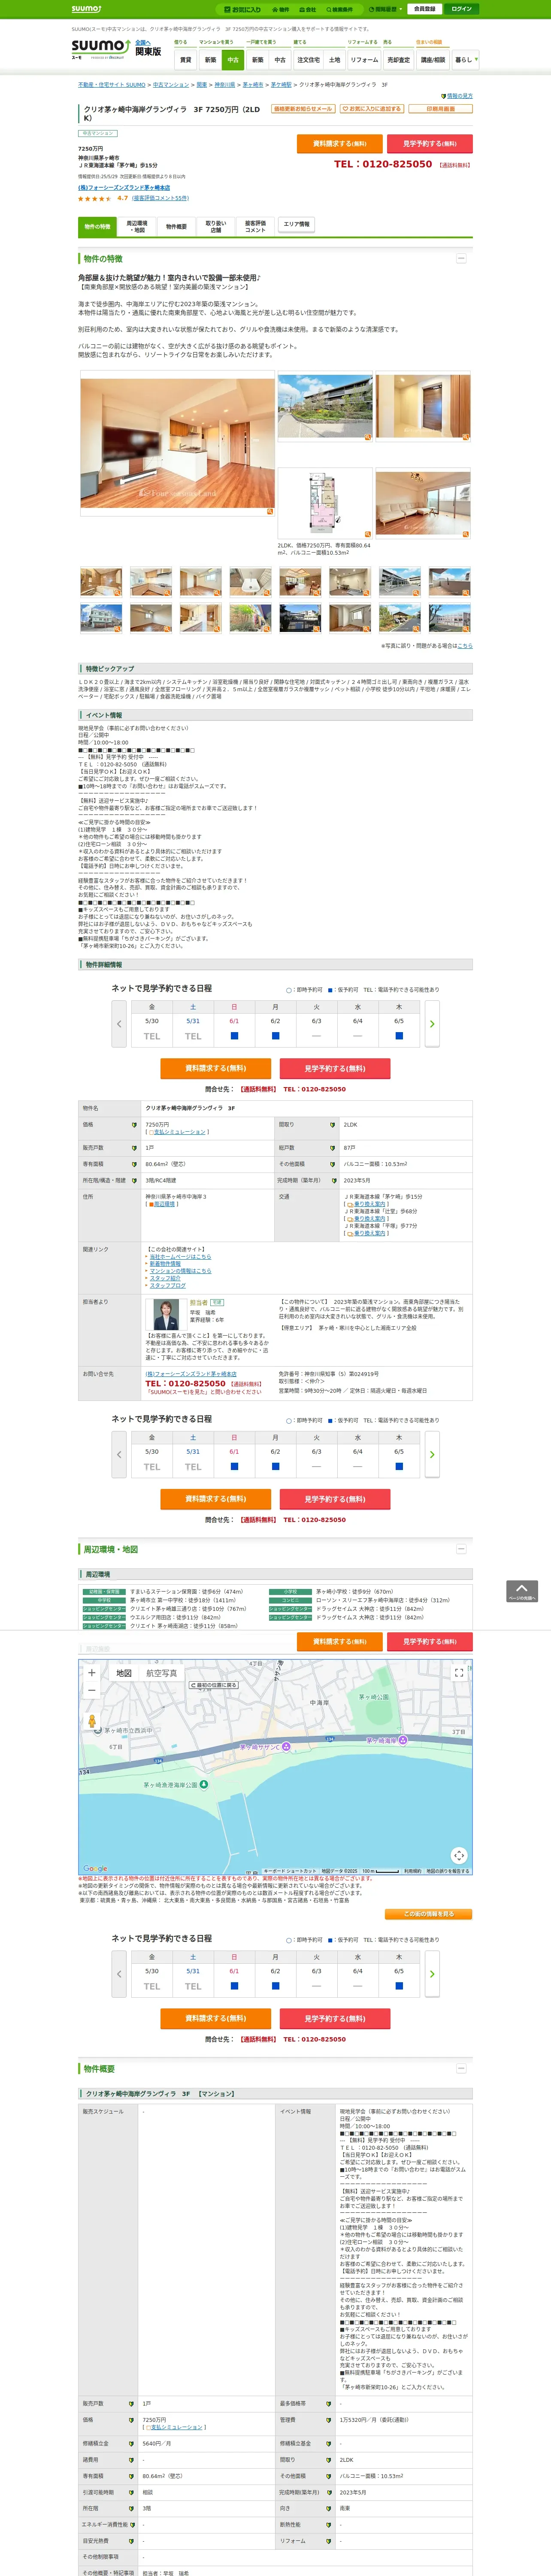Image resolution: width=551 pixels, height=2576 pixels.
Task: Show previous week in second reservation calendar
Action: (119, 1455)
